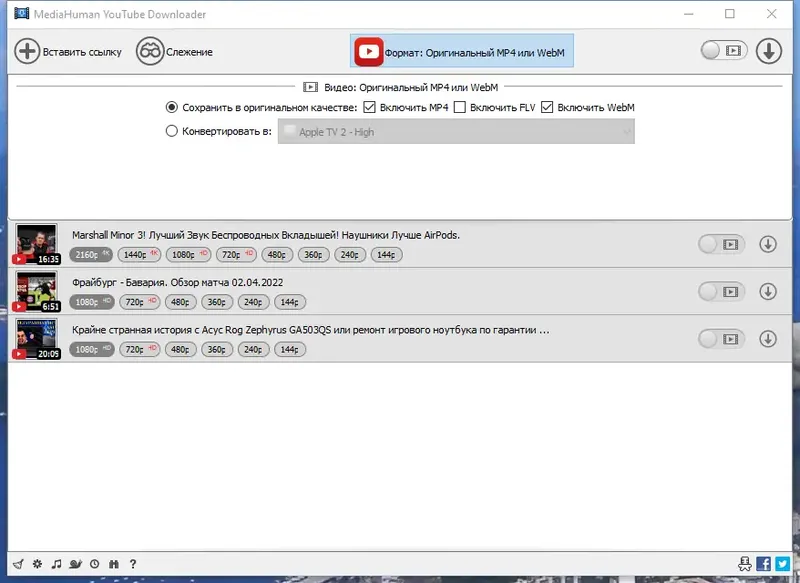Click the broom clear-list icon in status bar
Viewport: 800px width, 583px height.
point(18,564)
